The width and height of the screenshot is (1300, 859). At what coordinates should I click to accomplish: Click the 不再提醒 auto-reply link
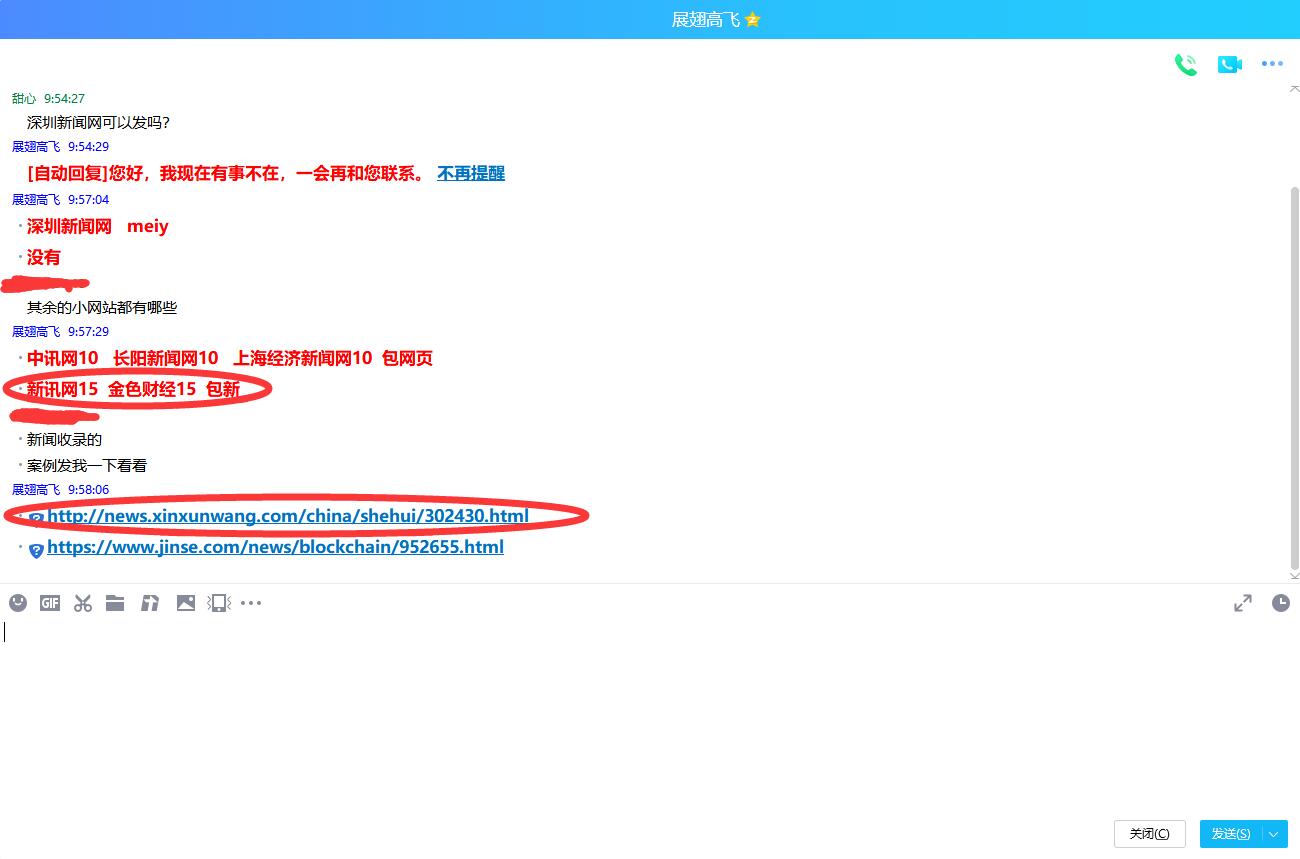coord(470,173)
